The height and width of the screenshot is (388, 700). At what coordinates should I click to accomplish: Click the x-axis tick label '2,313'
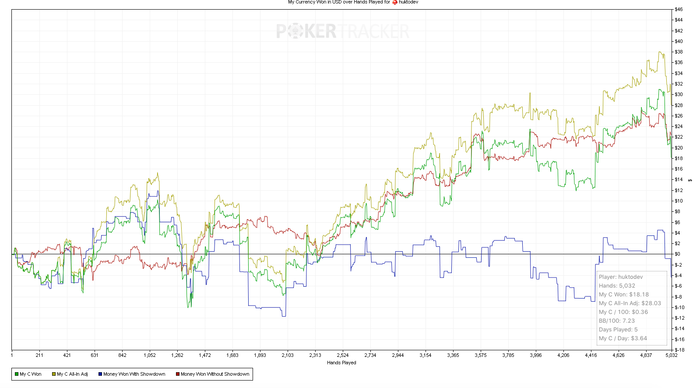tap(315, 355)
